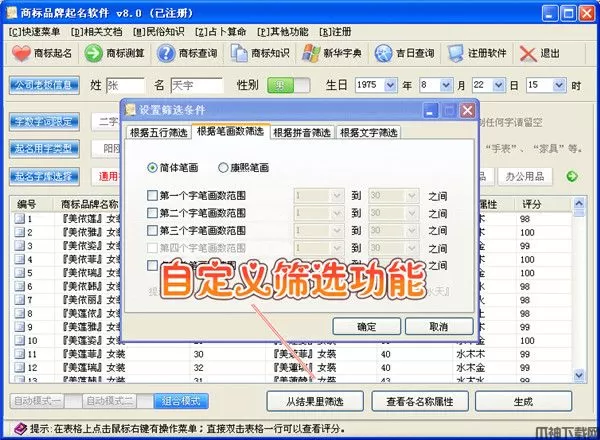Viewport: 600px width, 440px height.
Task: Open 商标知识 documents icon
Action: tap(239, 53)
